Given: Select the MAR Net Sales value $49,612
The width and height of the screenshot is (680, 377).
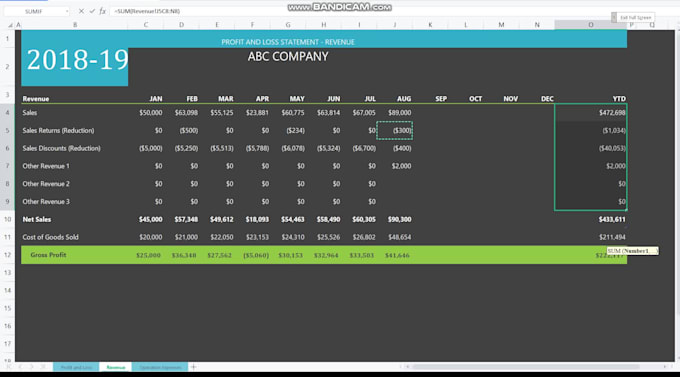Looking at the screenshot, I should pos(222,219).
